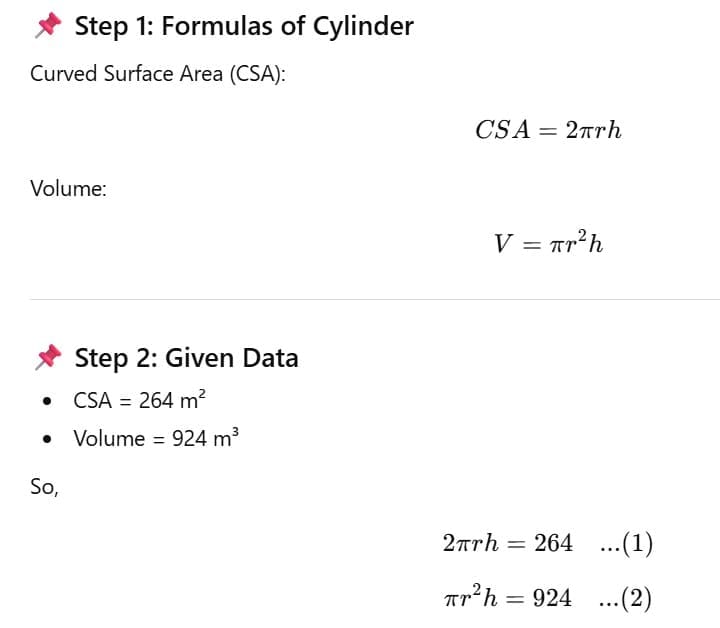720x628 pixels.
Task: Click the pushpin icon beside Step 2
Action: pyautogui.click(x=47, y=358)
